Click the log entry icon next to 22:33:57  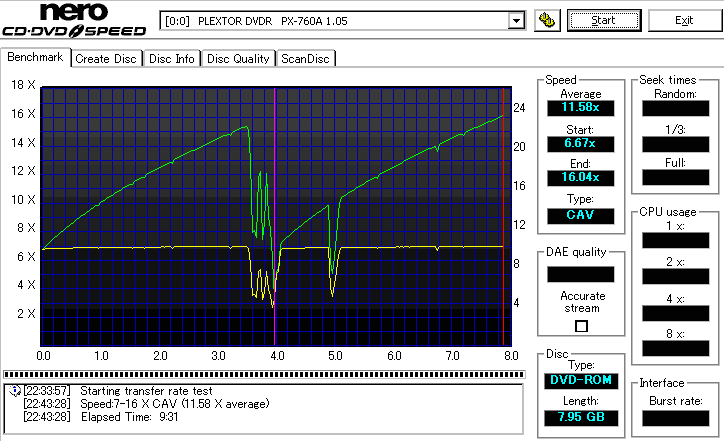tap(12, 390)
